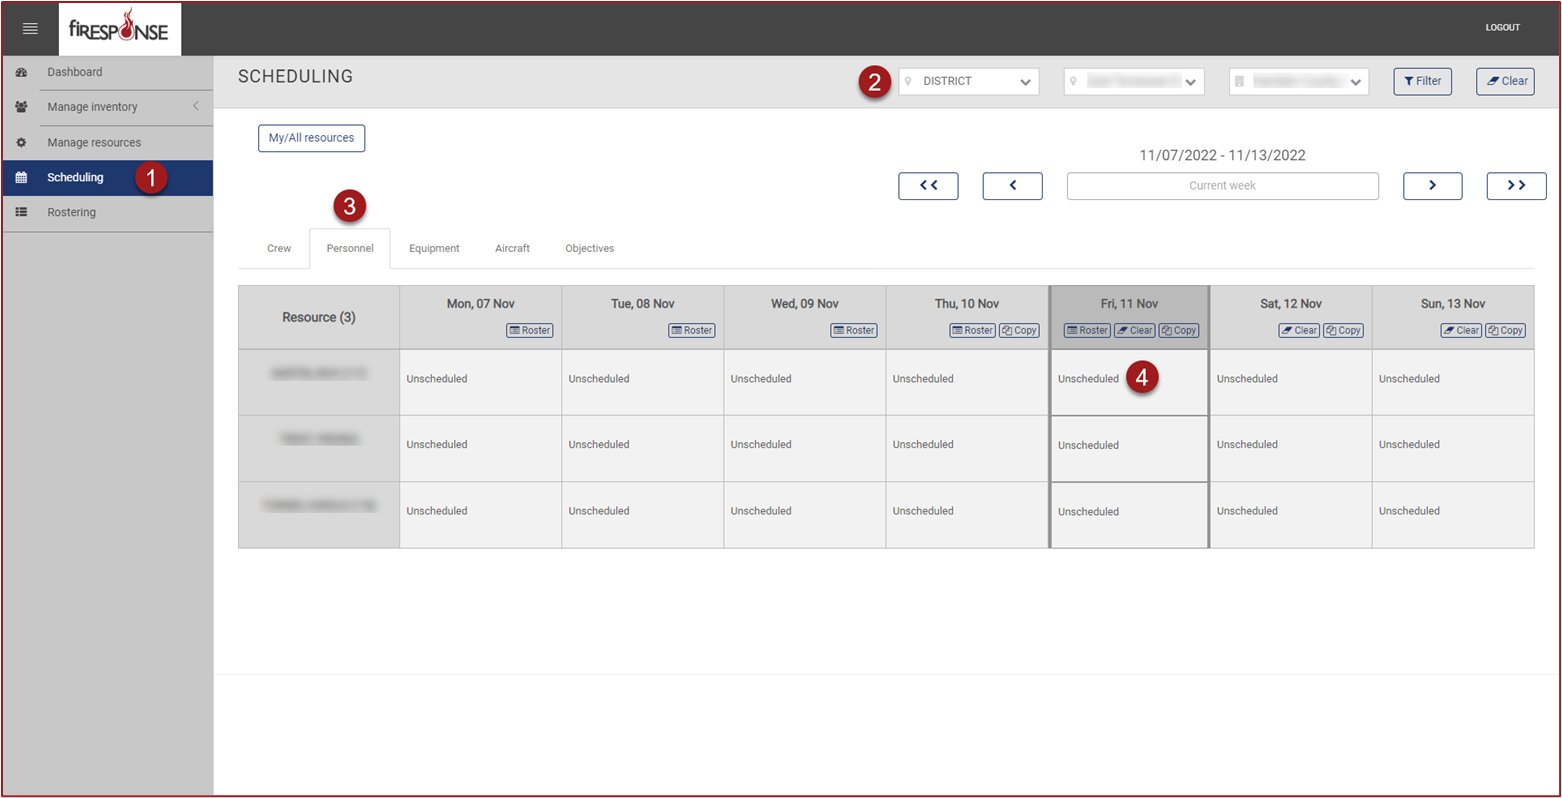The image size is (1562, 798).
Task: Switch to the Equipment tab
Action: (x=434, y=249)
